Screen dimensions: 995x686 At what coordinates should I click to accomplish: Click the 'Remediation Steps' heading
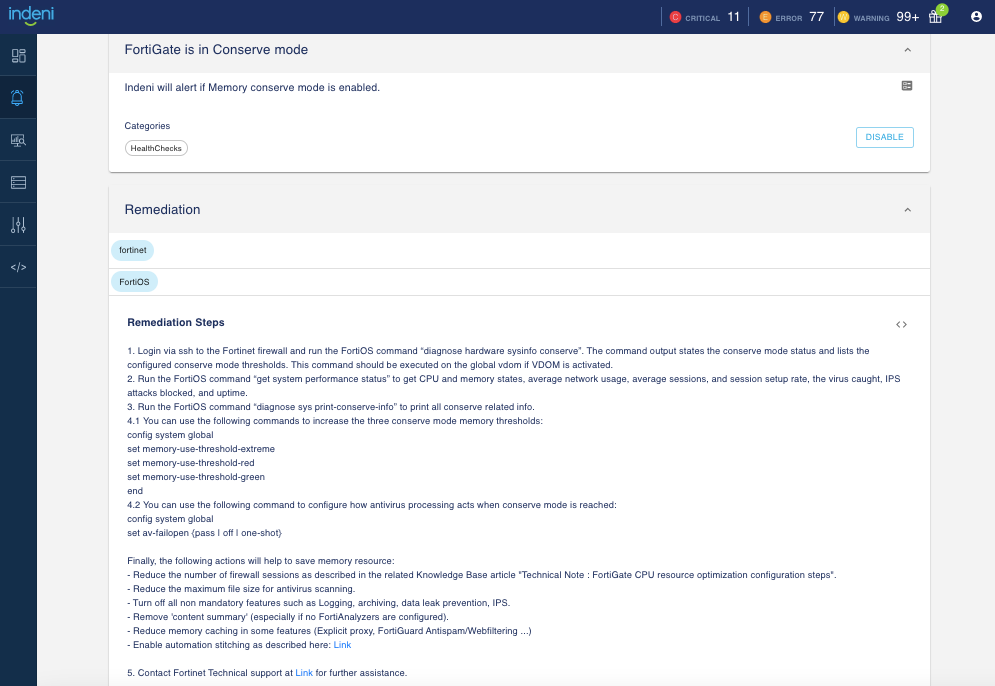click(x=176, y=322)
